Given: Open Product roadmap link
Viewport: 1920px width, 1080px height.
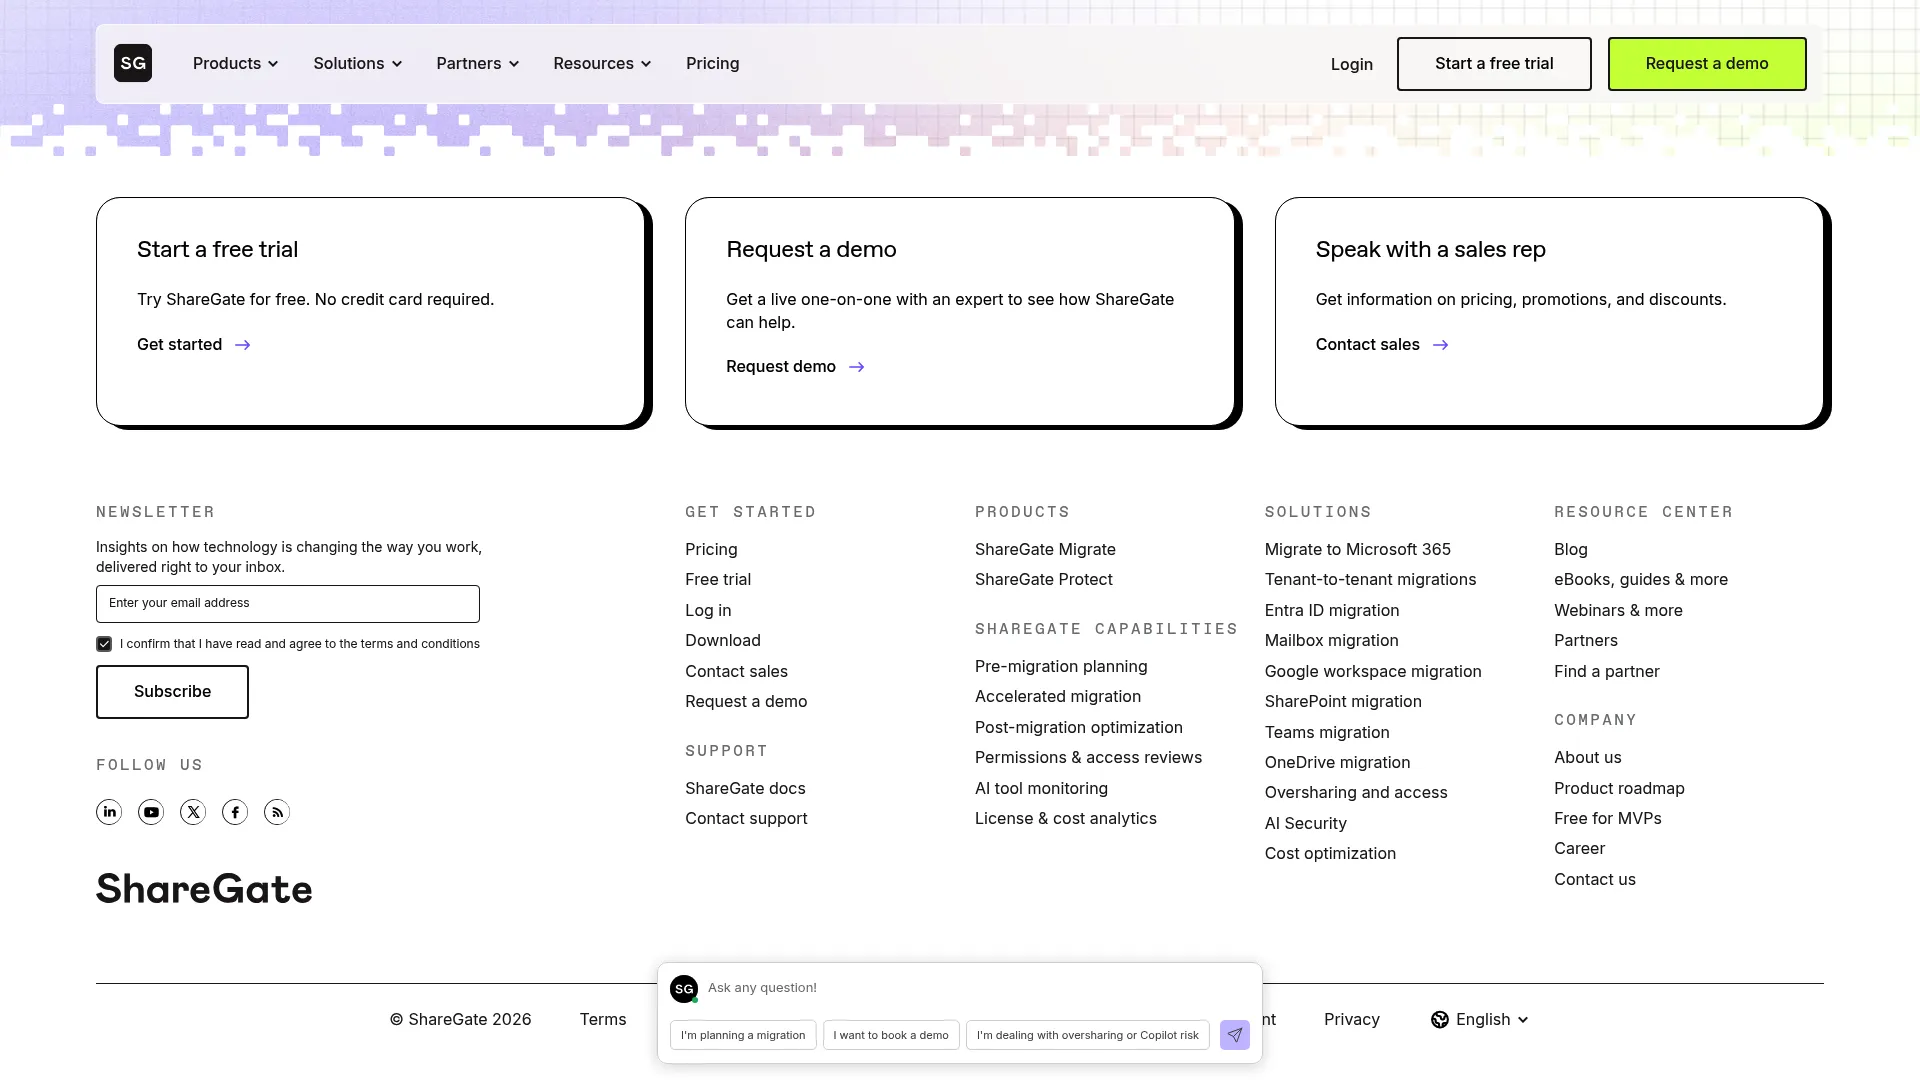Looking at the screenshot, I should [1619, 789].
